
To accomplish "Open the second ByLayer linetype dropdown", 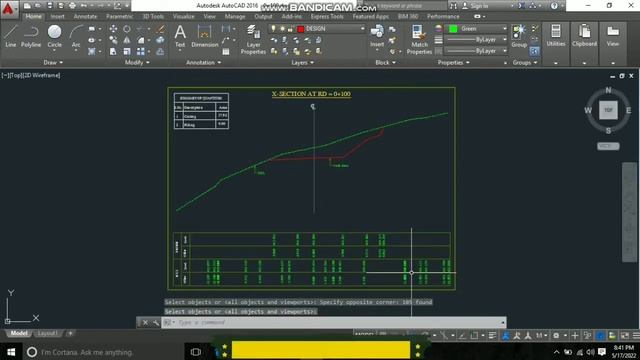I will (504, 51).
